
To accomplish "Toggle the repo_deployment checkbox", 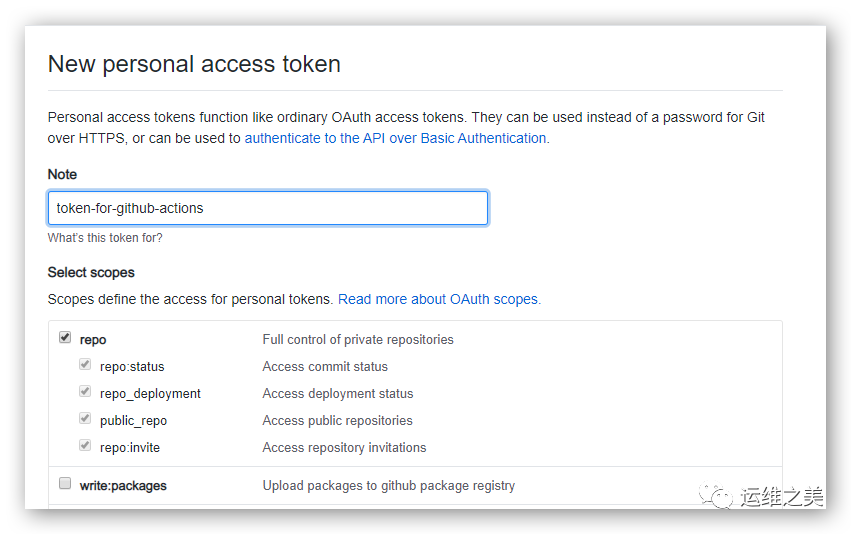I will tap(85, 391).
